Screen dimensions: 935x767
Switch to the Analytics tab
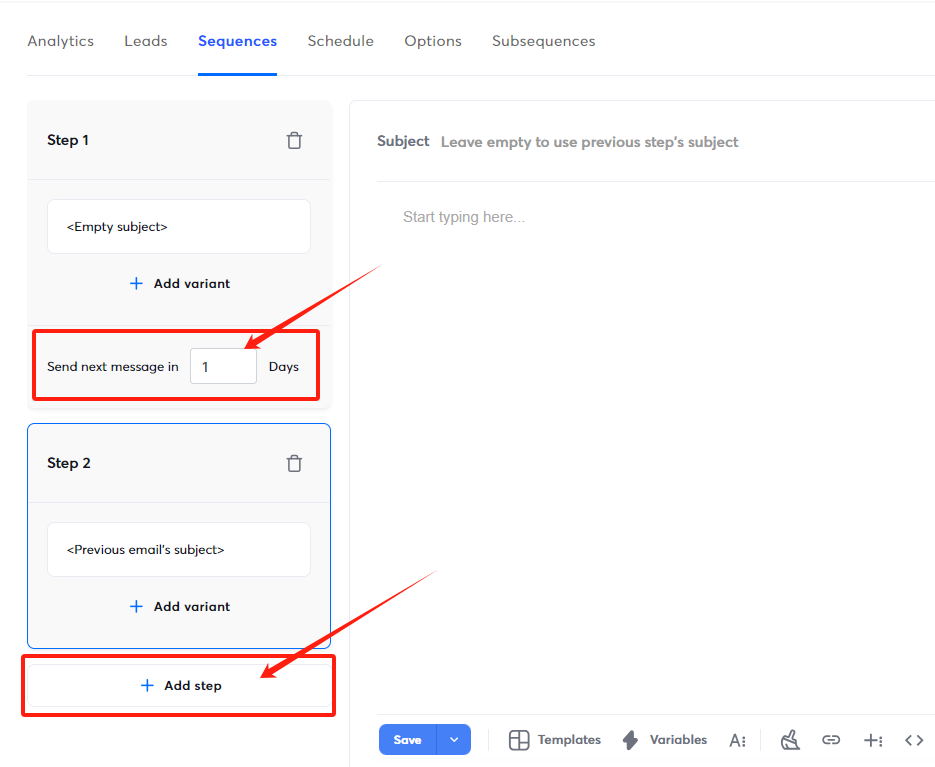point(60,41)
